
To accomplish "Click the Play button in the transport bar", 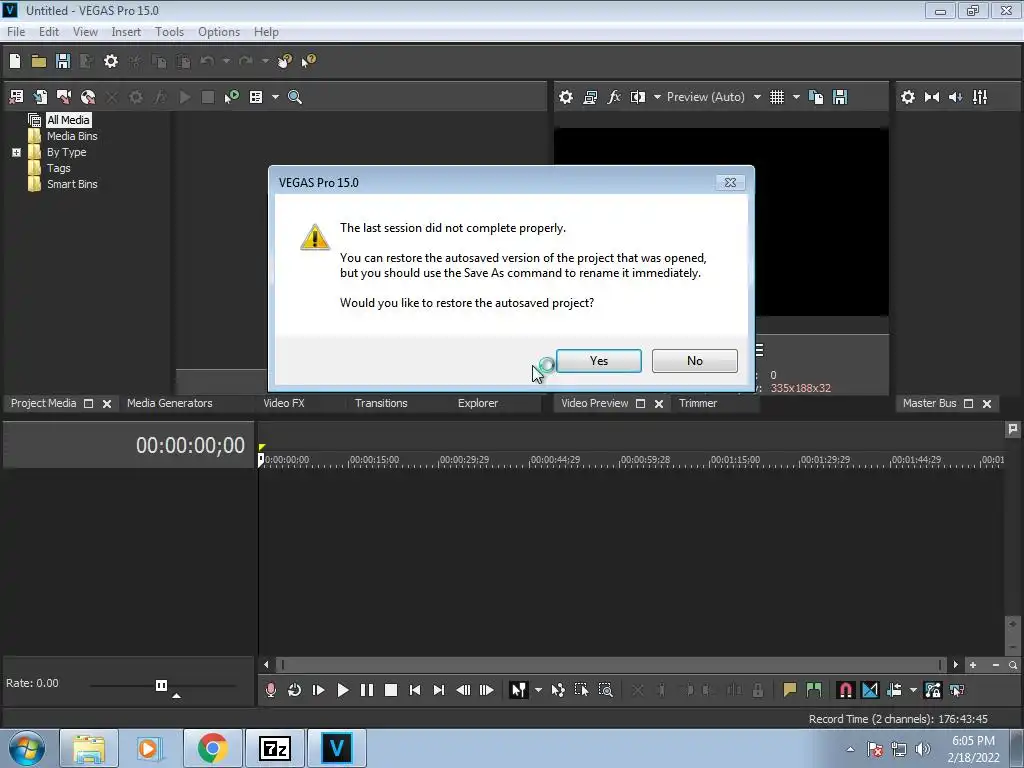I will (x=342, y=690).
